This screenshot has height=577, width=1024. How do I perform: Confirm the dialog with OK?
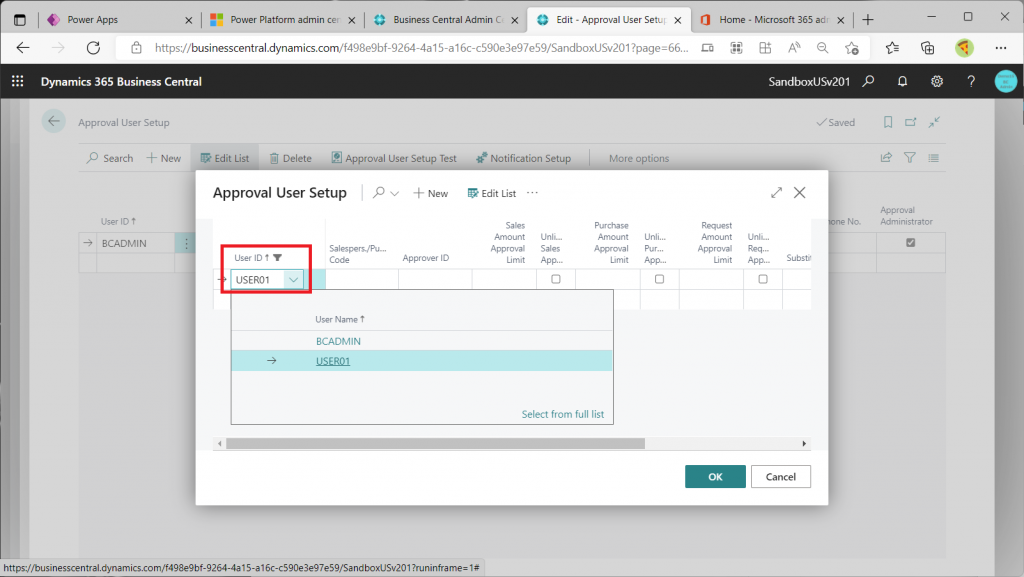(715, 476)
